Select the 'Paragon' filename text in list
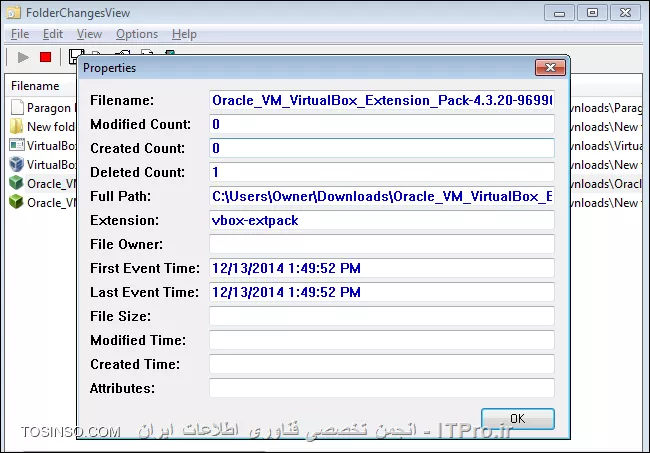This screenshot has width=650, height=453. pyautogui.click(x=49, y=108)
